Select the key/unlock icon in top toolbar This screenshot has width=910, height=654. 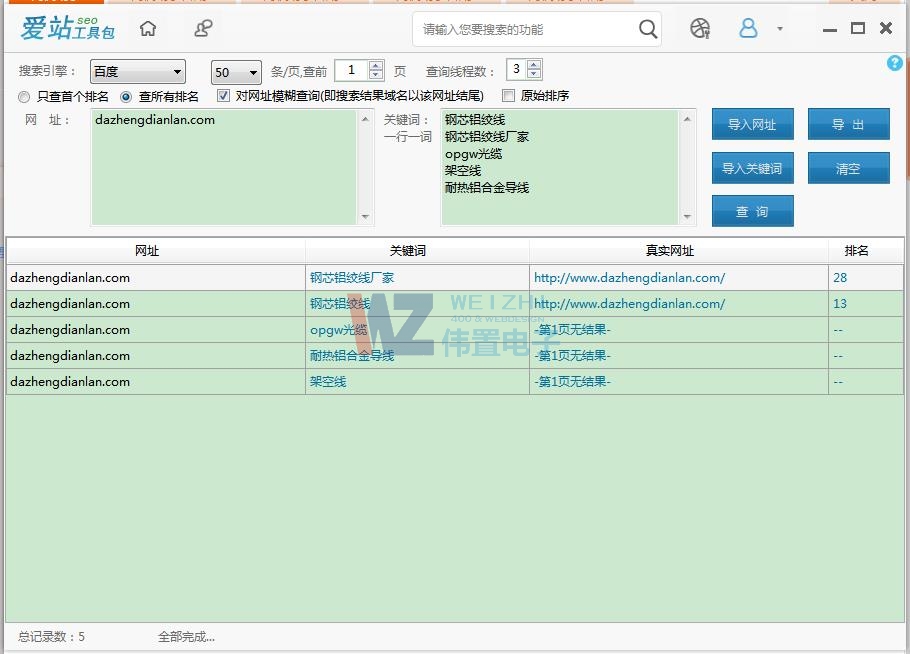pos(203,29)
